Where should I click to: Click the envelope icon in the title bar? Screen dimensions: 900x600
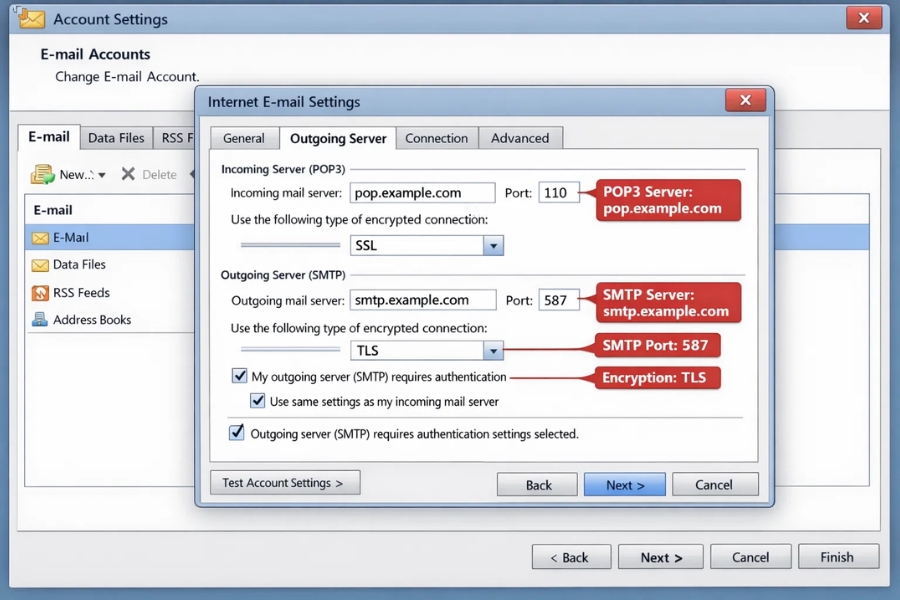coord(30,18)
